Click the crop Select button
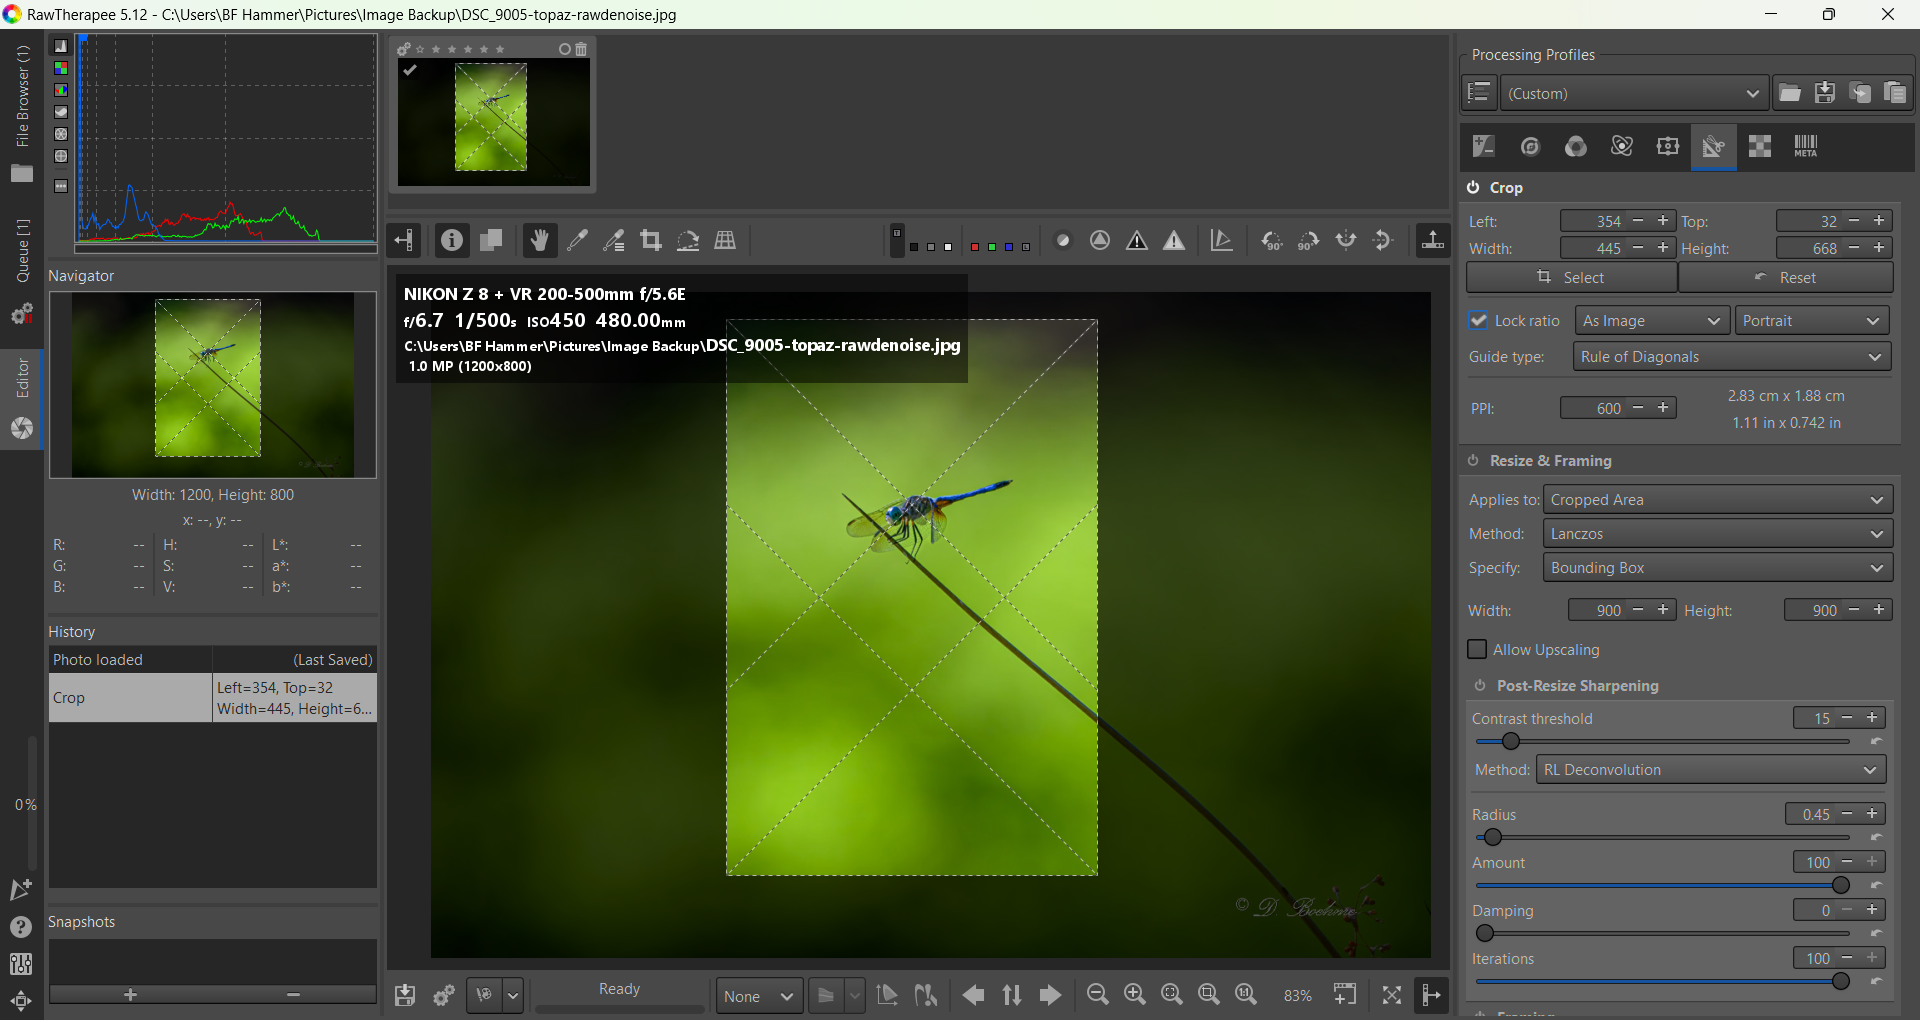This screenshot has width=1920, height=1020. (1571, 278)
